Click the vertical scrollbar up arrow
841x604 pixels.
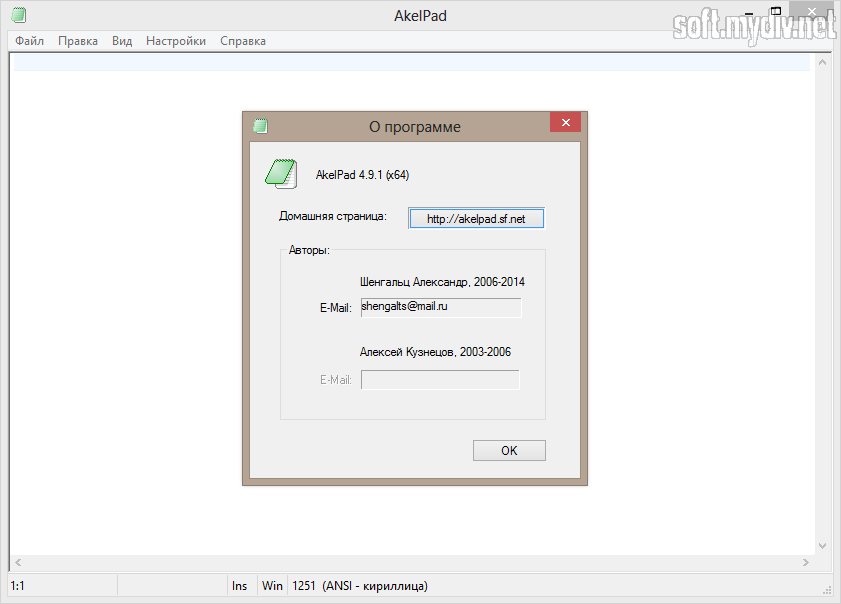click(822, 62)
